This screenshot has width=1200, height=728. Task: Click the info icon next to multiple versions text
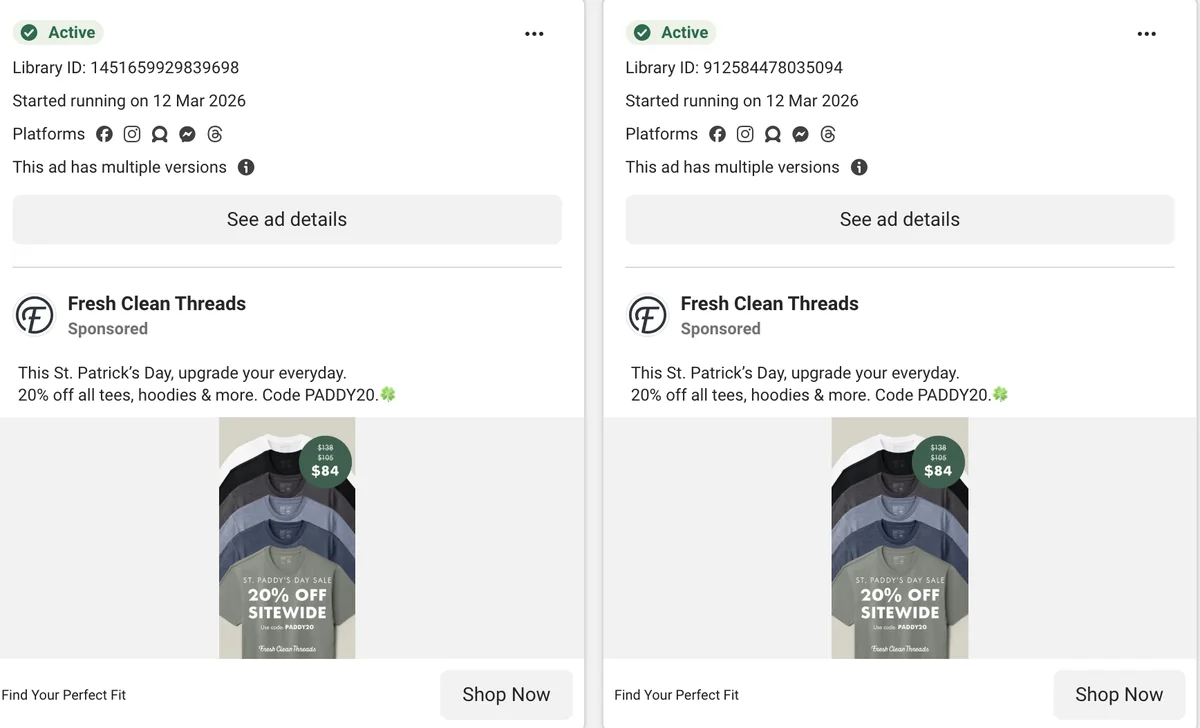point(246,167)
